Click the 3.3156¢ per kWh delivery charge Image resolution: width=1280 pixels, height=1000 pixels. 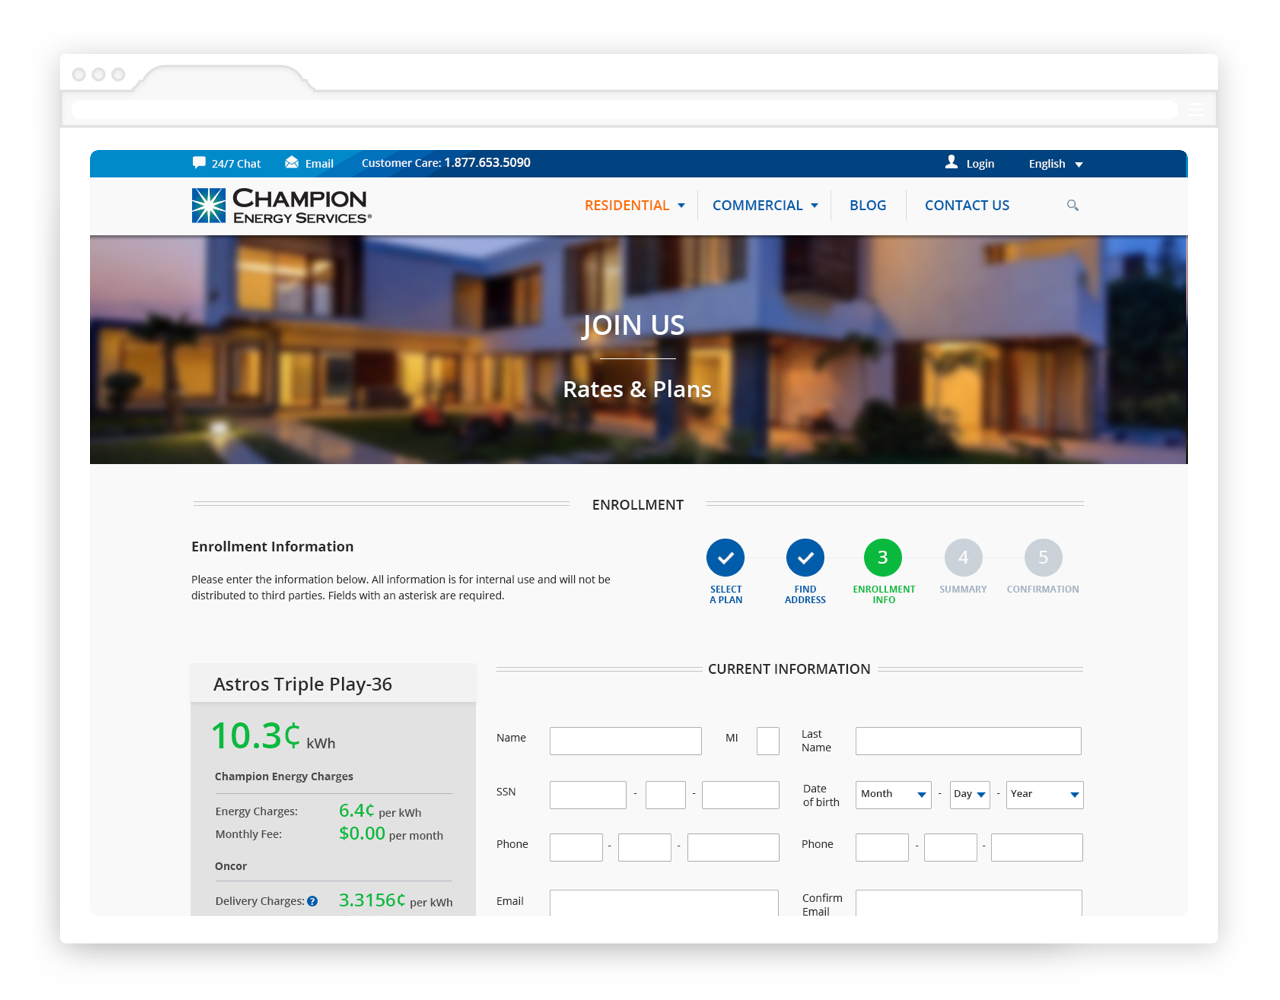[396, 900]
